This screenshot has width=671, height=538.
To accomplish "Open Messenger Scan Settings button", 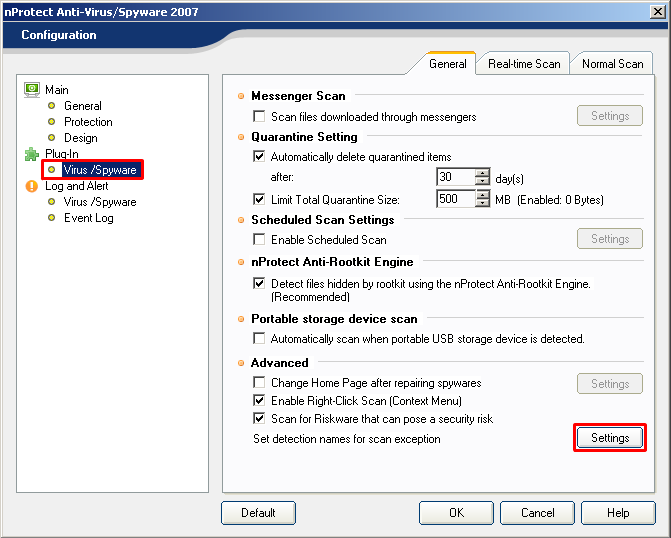I will click(610, 116).
